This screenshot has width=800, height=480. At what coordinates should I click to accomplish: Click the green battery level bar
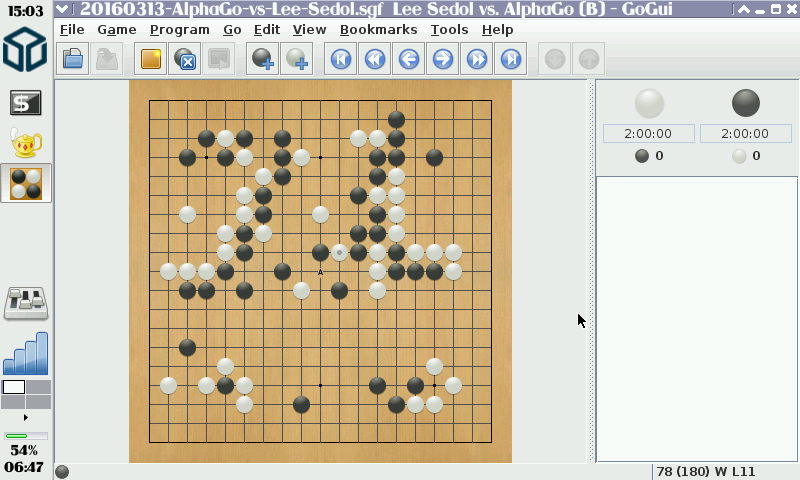tap(26, 436)
